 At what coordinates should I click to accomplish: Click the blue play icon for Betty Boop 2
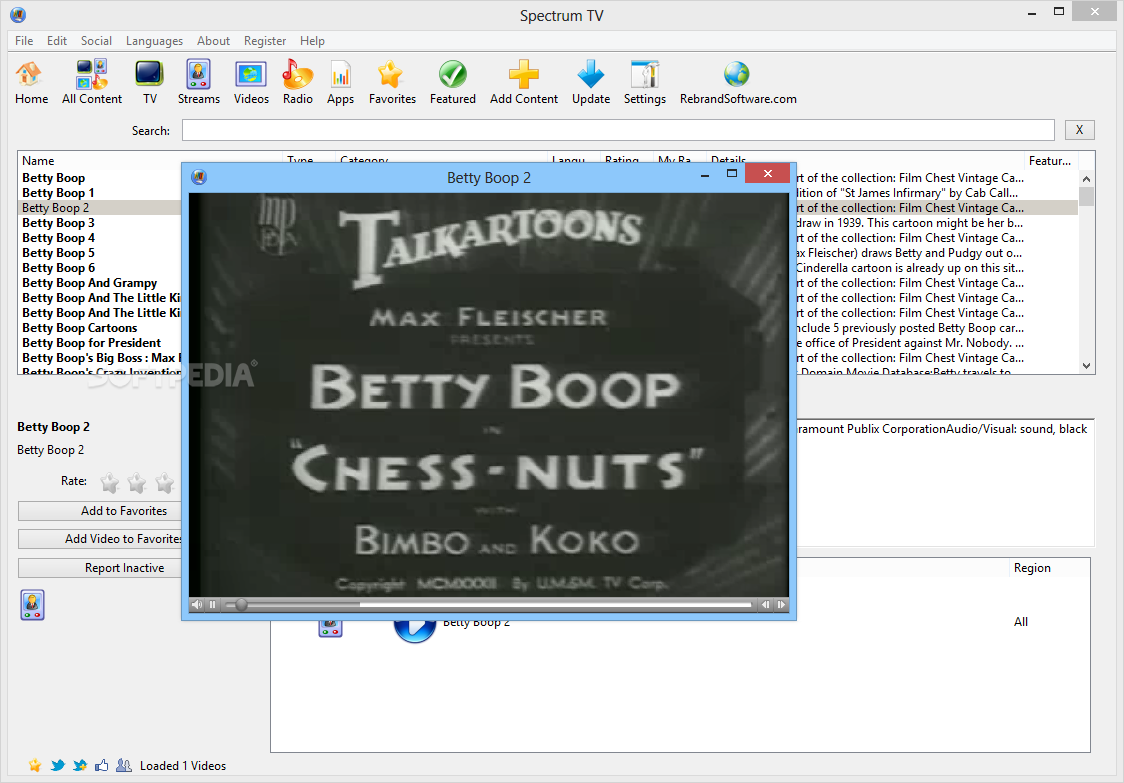414,631
